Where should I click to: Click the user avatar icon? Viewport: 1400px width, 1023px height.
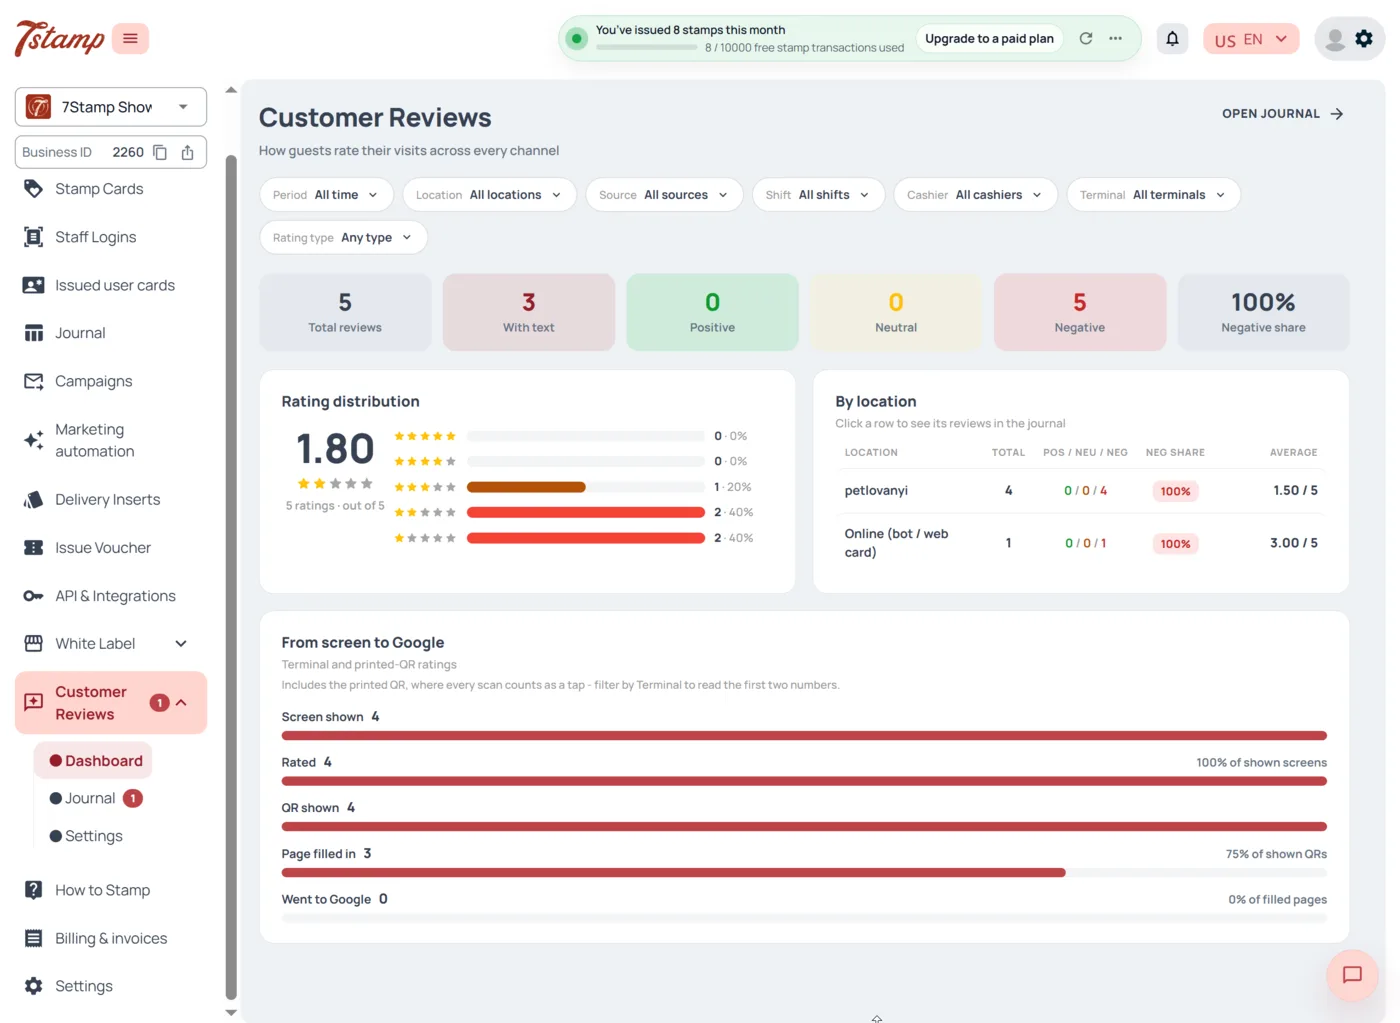coord(1335,39)
